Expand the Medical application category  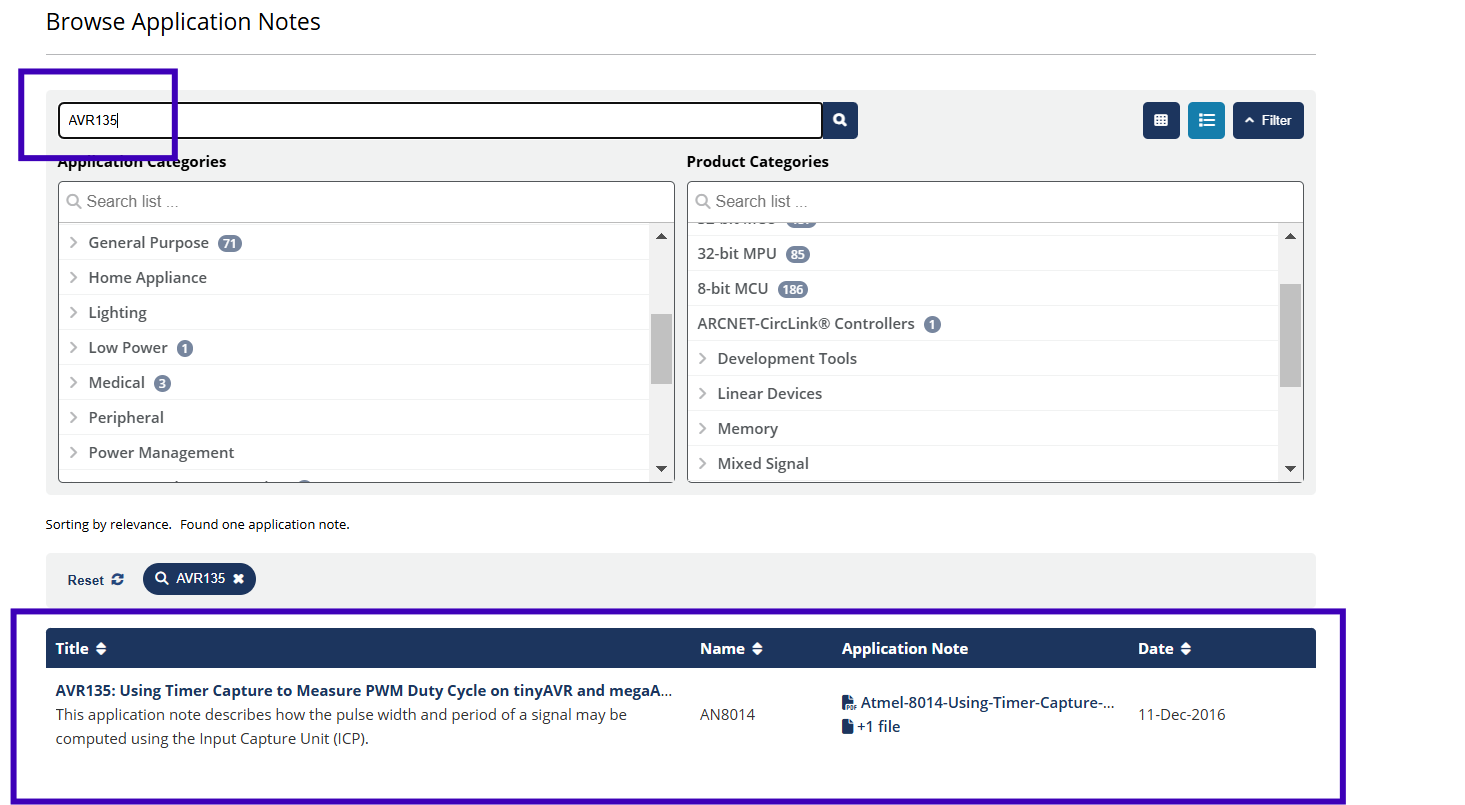click(73, 383)
